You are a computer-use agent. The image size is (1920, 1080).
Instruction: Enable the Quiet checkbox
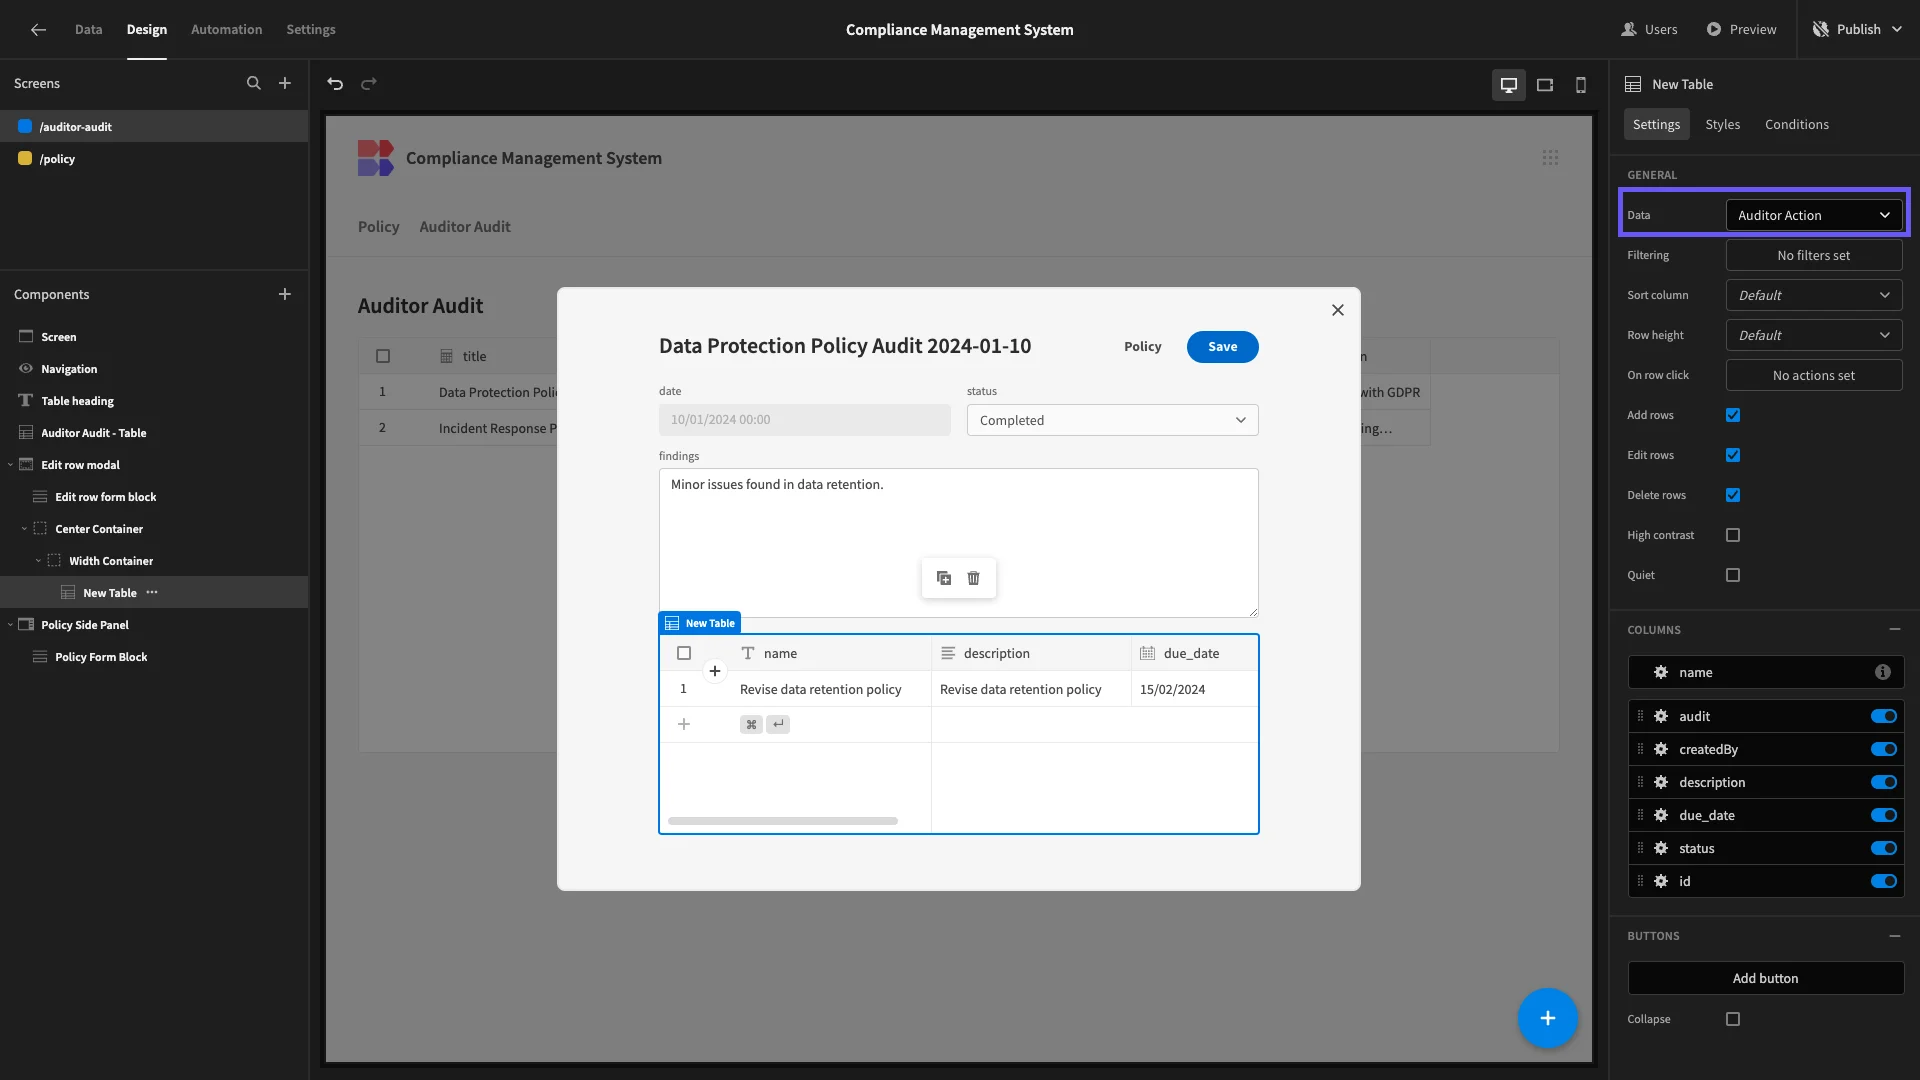point(1733,575)
